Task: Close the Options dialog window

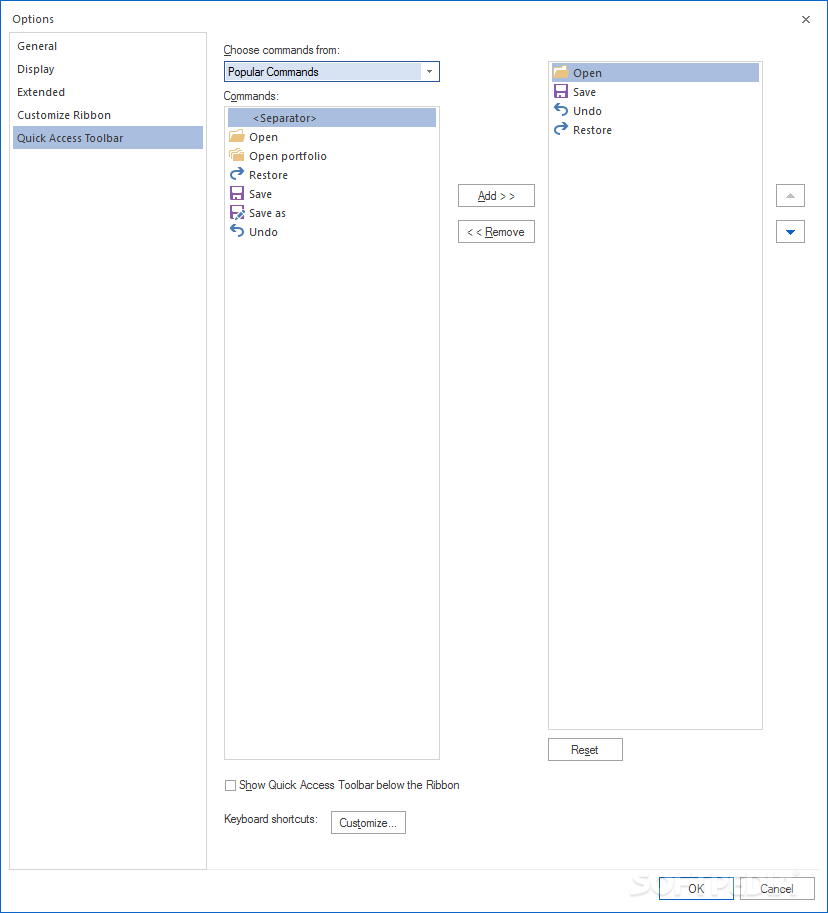Action: click(806, 19)
